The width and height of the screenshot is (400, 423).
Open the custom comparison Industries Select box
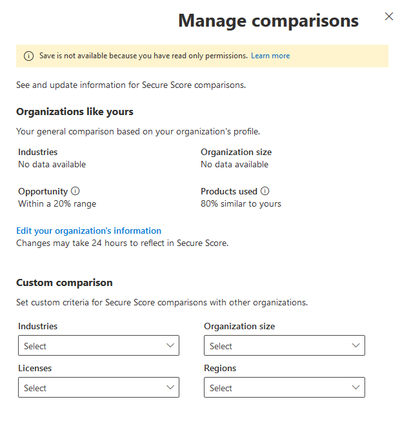click(x=99, y=345)
